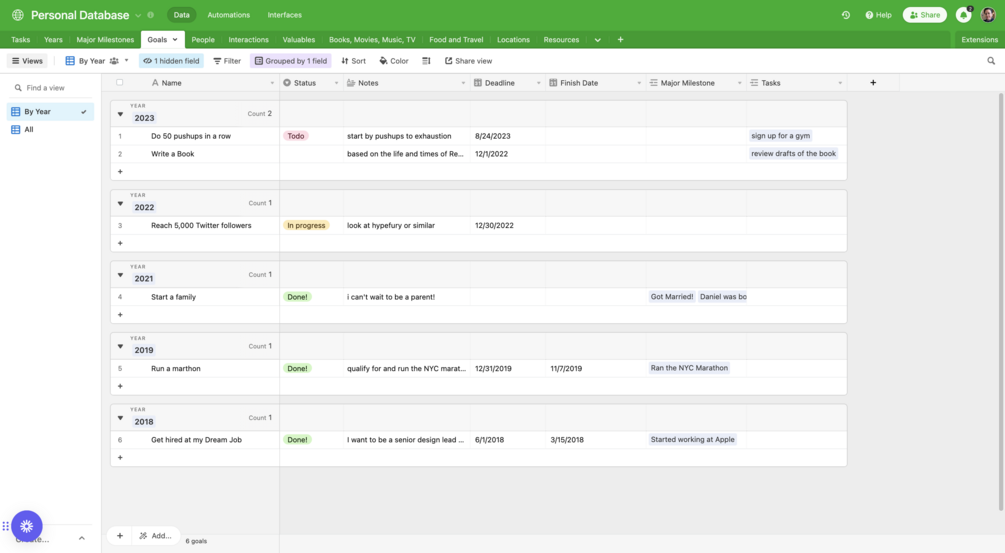Collapse the 2019 year group
Image resolution: width=1005 pixels, height=553 pixels.
pyautogui.click(x=120, y=347)
